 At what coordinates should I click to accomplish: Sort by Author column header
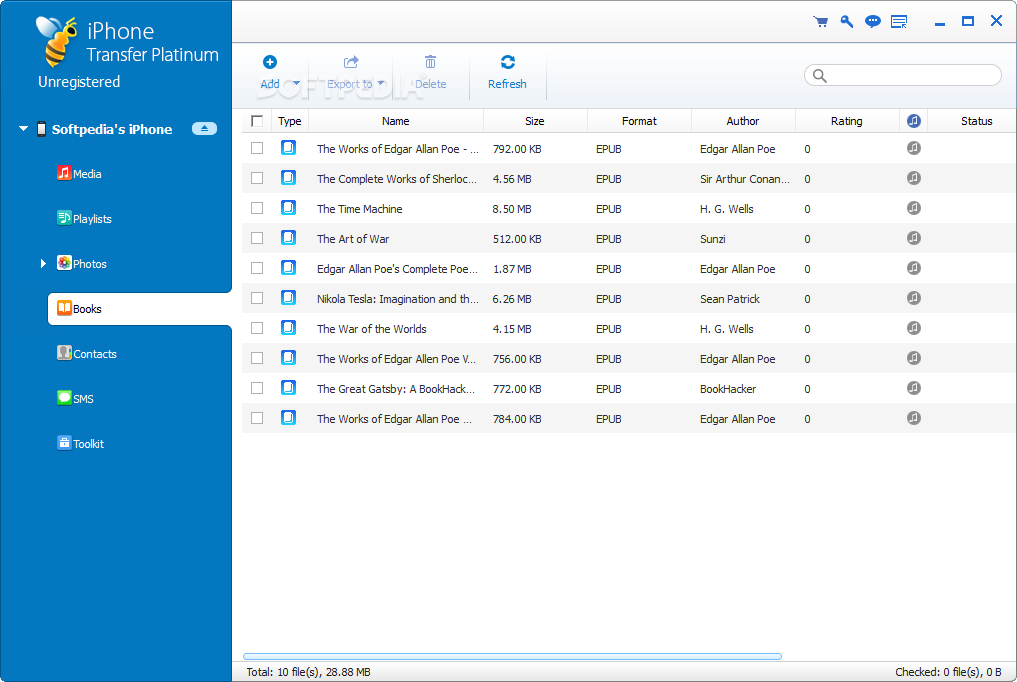(743, 121)
